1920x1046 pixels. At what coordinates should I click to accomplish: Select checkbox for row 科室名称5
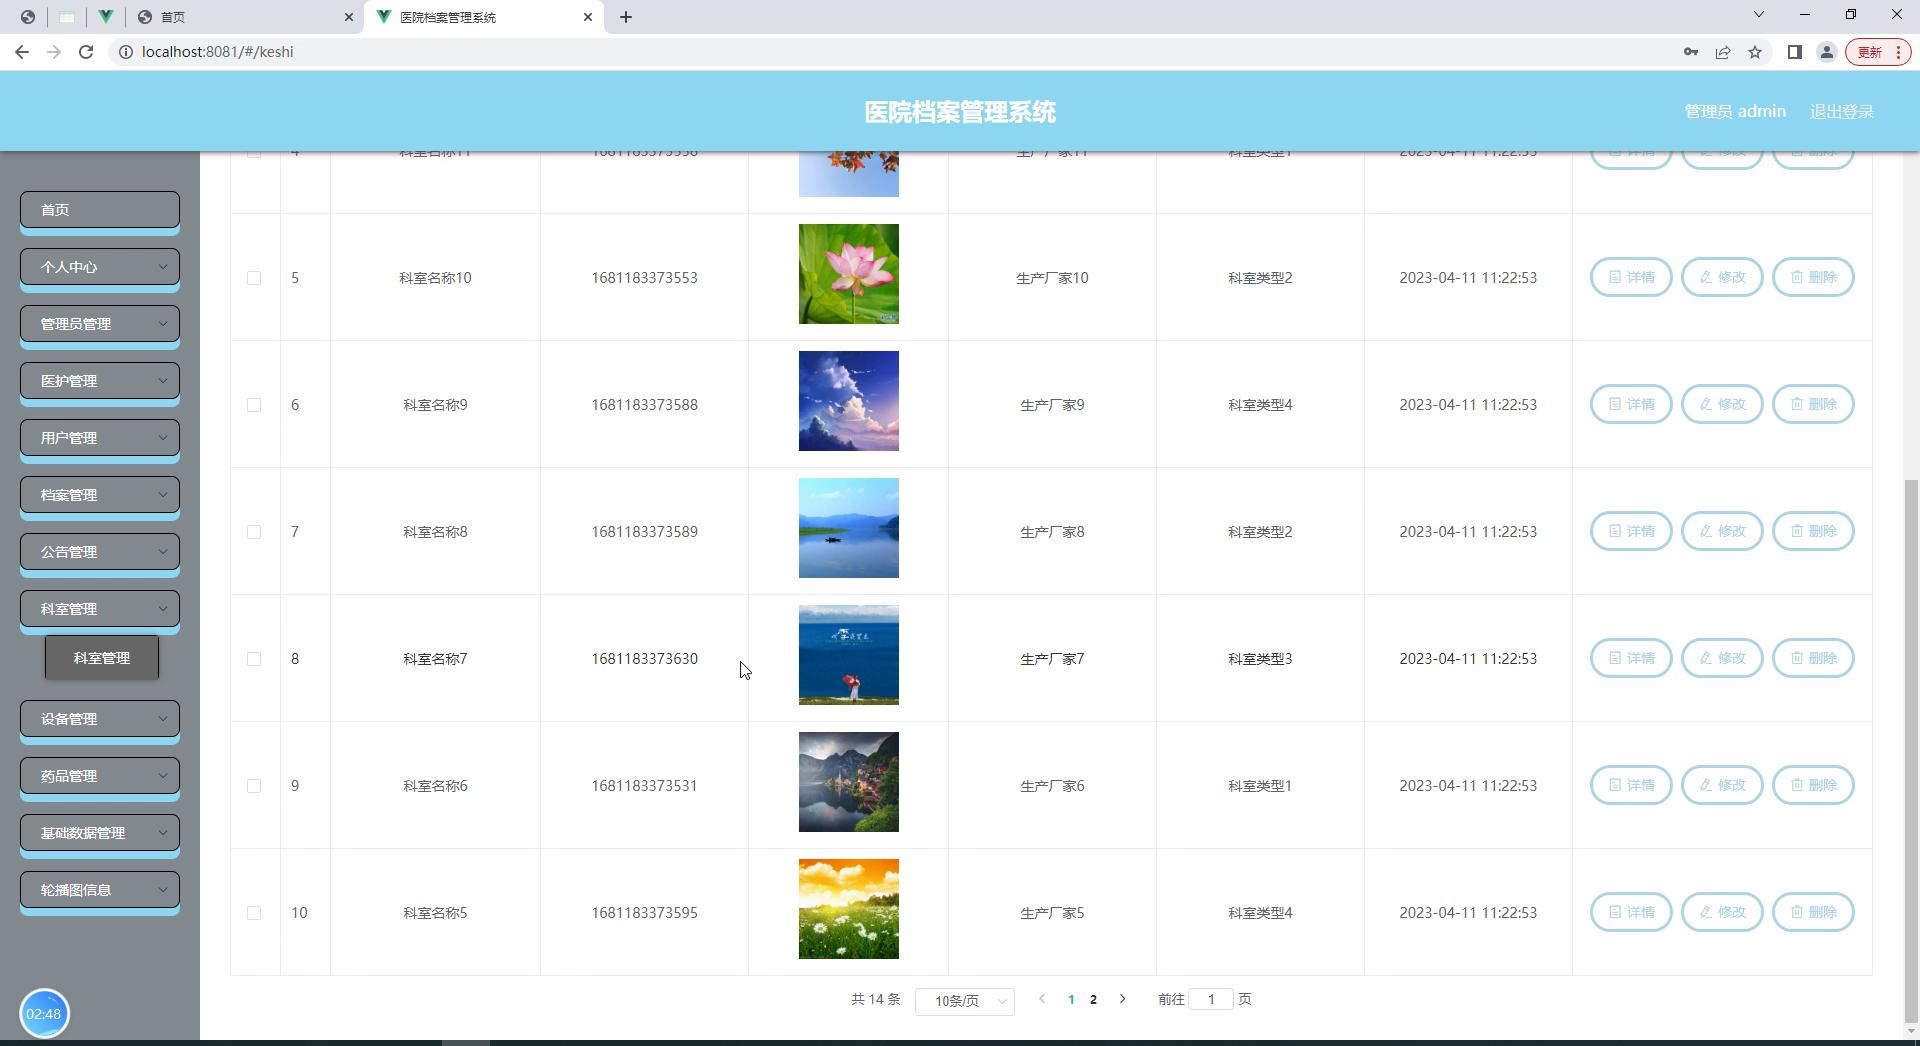pyautogui.click(x=254, y=913)
